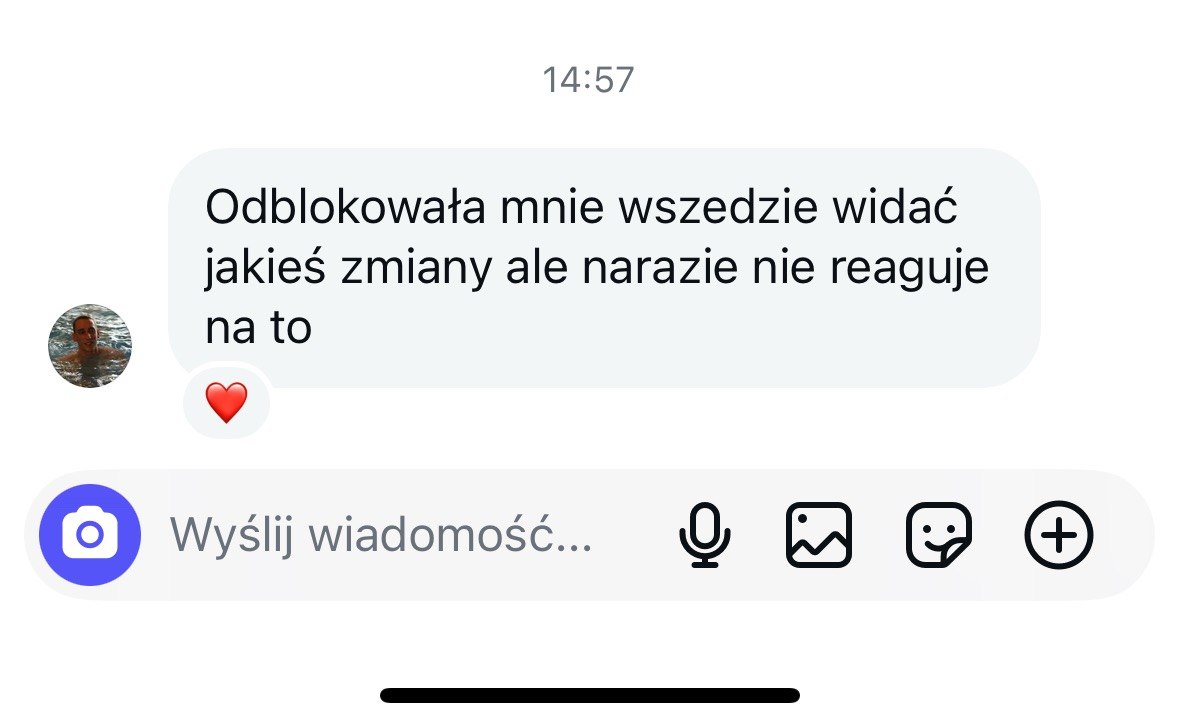Open the sticker picker smiley icon
The width and height of the screenshot is (1179, 727).
[938, 535]
